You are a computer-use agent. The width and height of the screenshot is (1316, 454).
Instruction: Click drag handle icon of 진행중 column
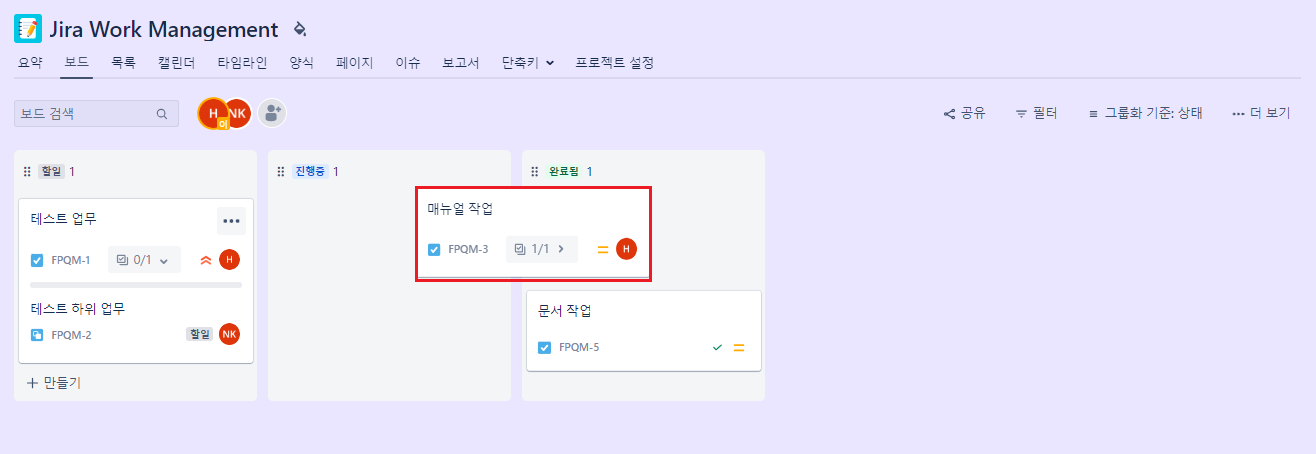pyautogui.click(x=281, y=172)
